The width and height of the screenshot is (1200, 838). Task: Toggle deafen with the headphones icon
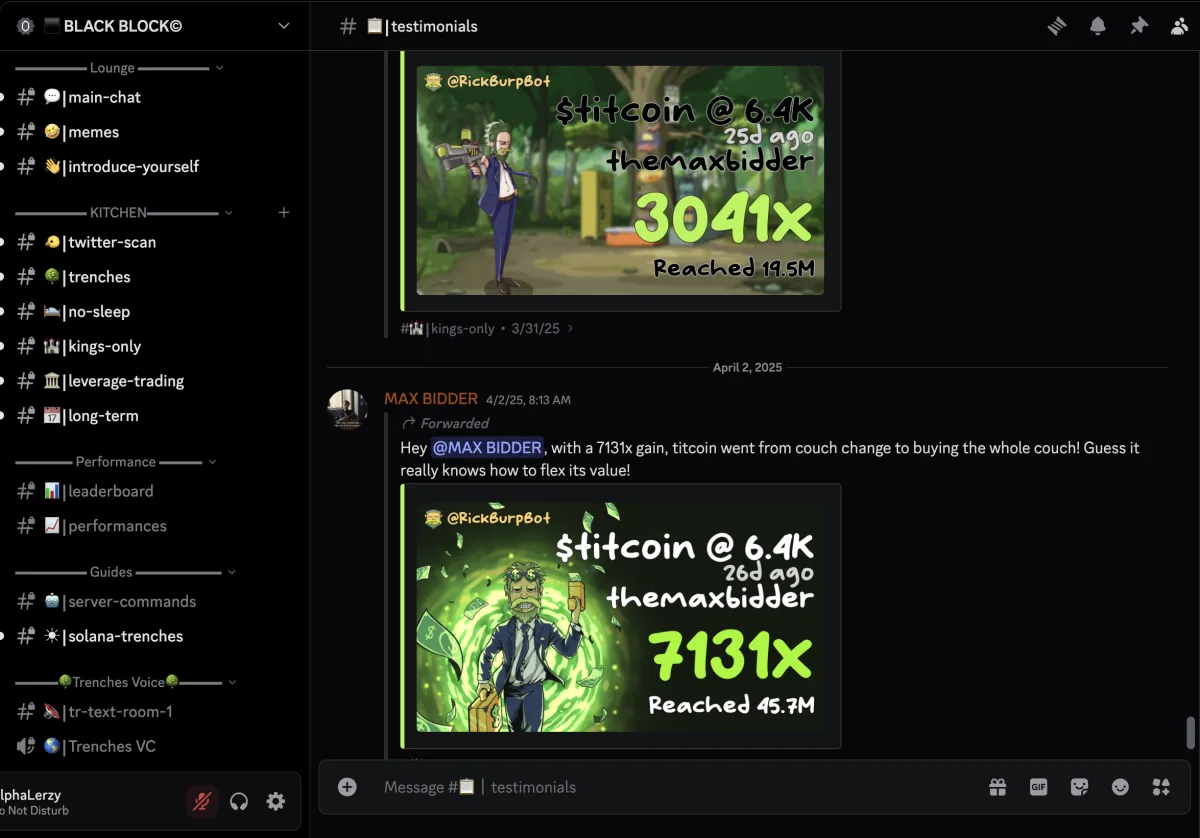point(239,801)
